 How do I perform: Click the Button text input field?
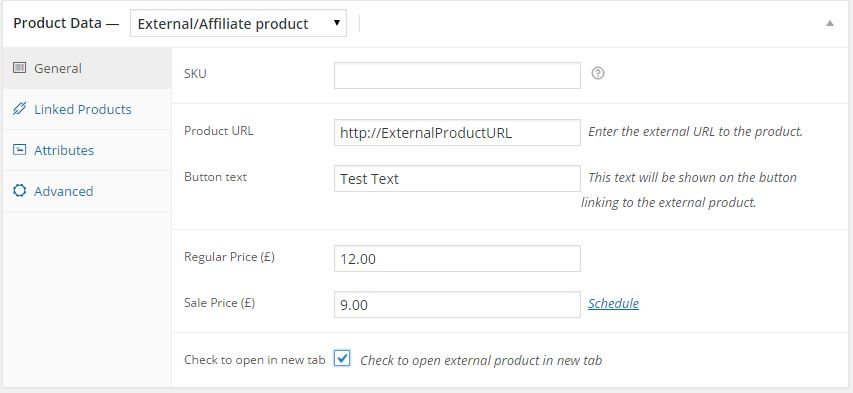pos(457,179)
